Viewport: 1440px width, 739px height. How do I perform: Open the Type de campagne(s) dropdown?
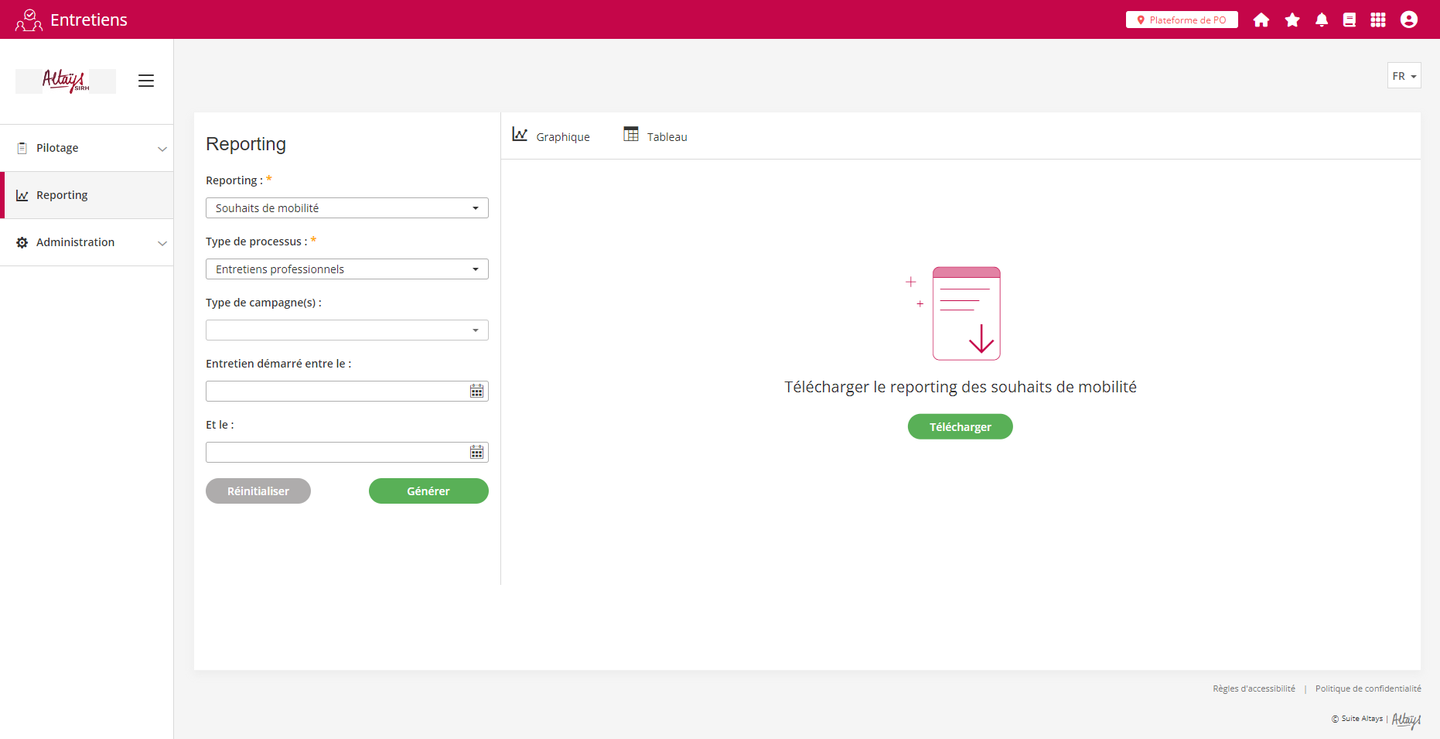346,330
